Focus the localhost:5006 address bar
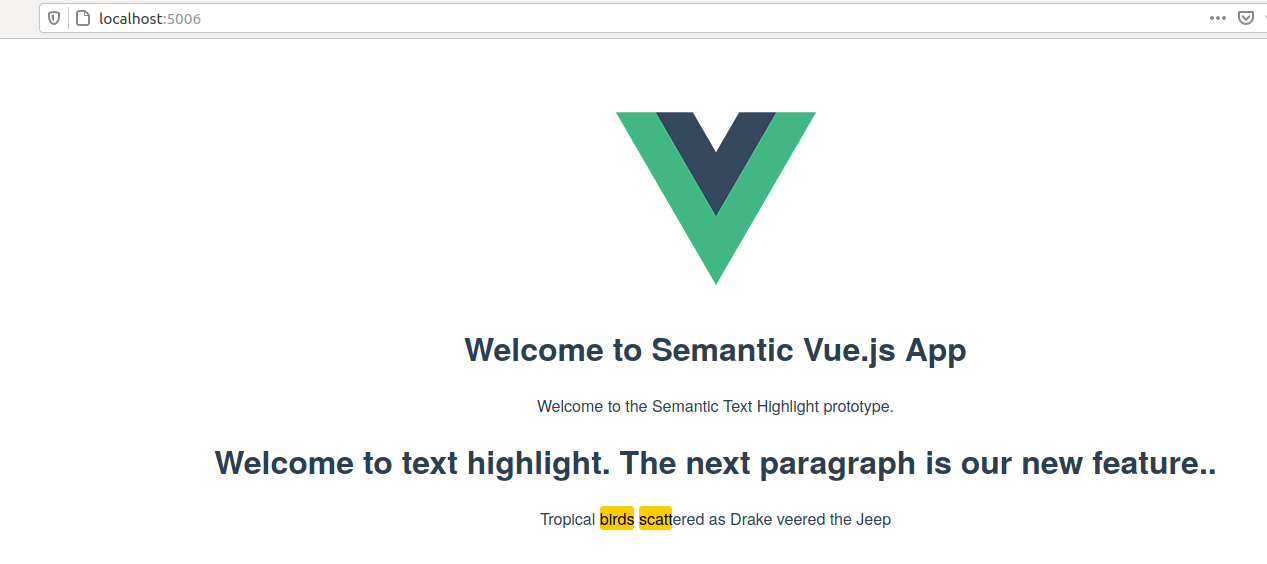The image size is (1267, 564). 600,18
